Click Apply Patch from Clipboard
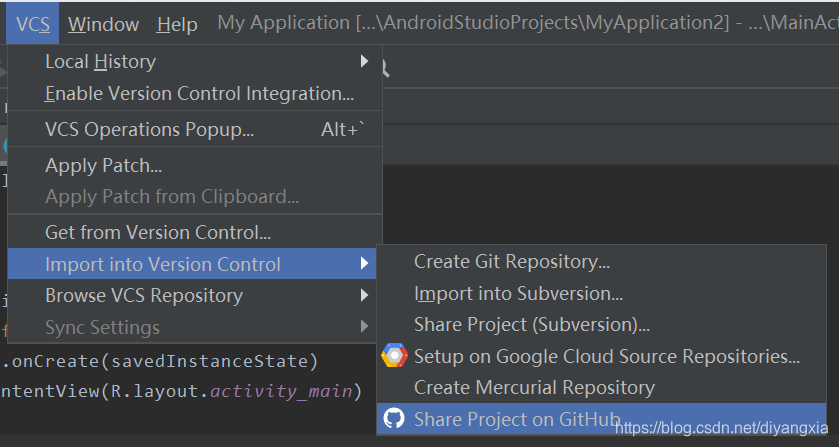 [x=195, y=196]
